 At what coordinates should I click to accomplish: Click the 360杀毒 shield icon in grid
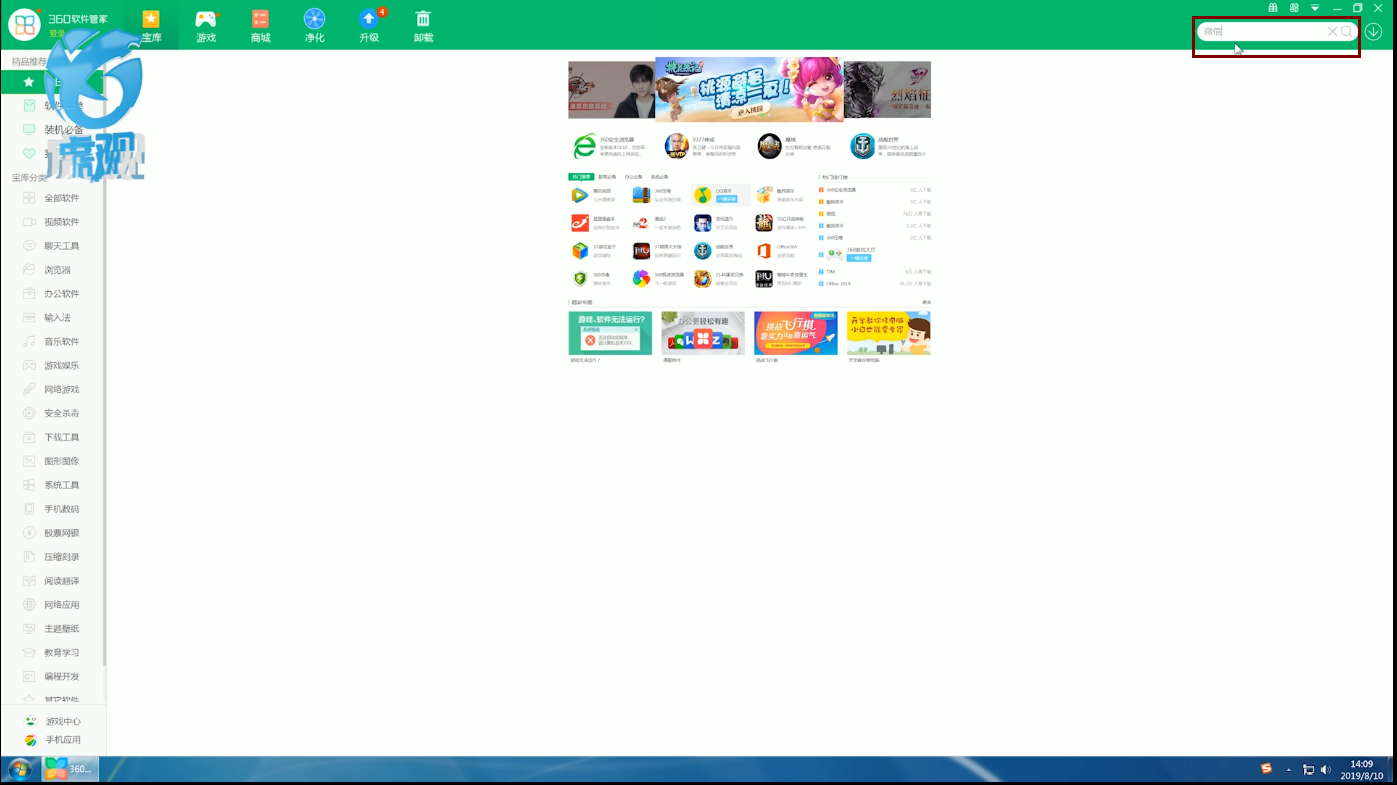(580, 279)
